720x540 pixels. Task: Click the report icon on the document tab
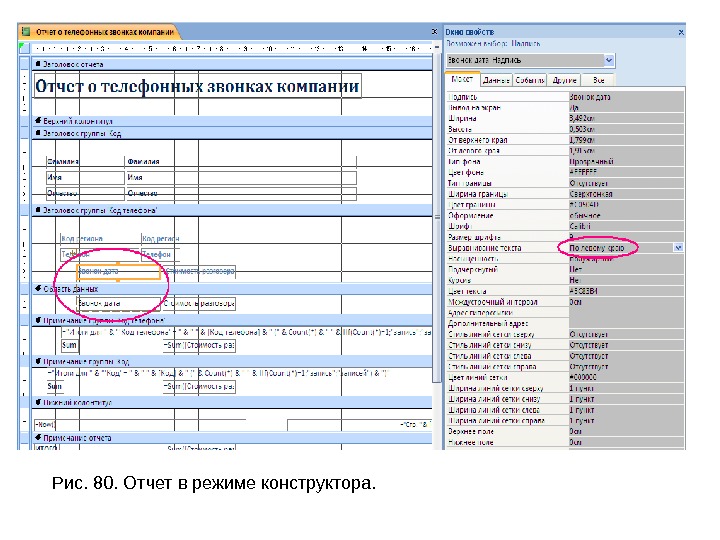[27, 32]
